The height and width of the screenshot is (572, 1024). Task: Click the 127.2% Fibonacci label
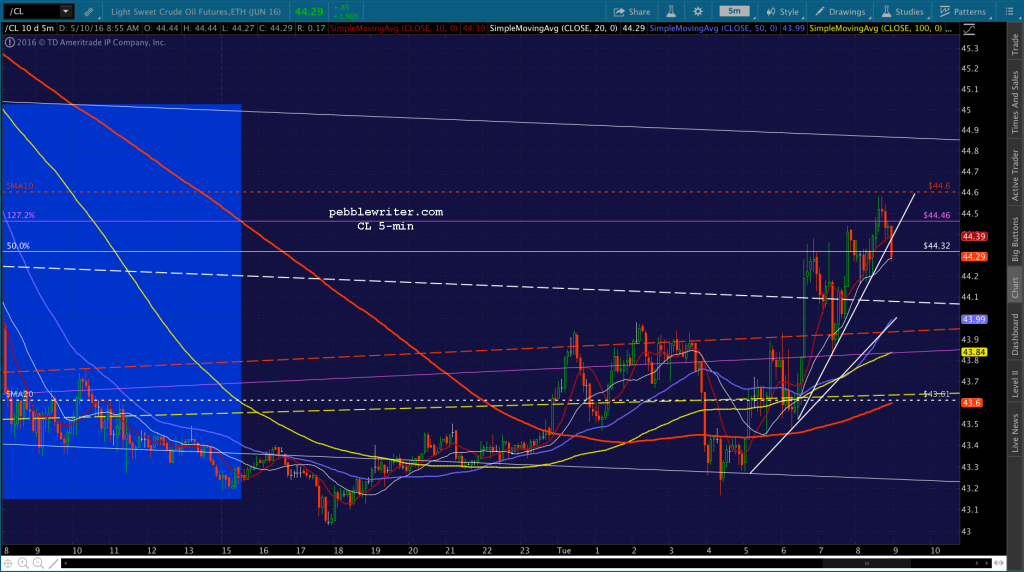click(21, 215)
